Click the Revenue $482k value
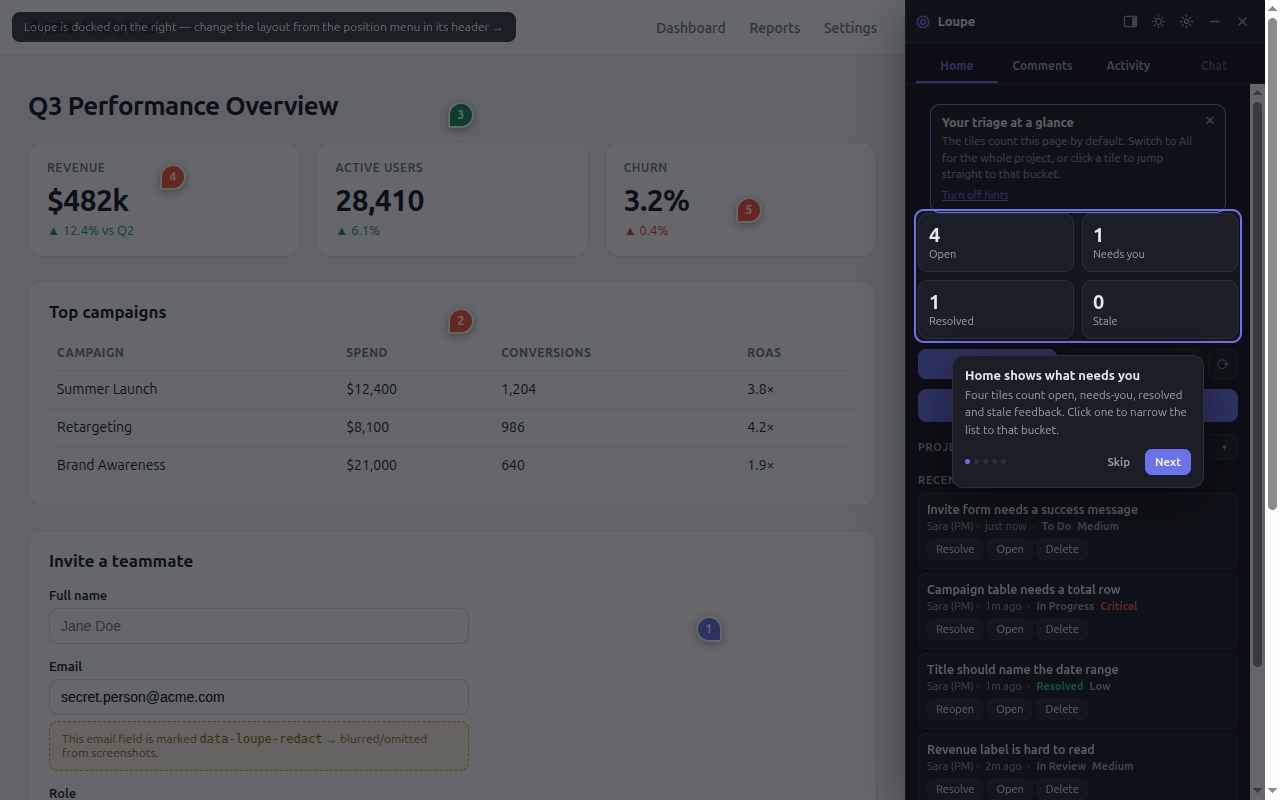This screenshot has height=800, width=1280. [x=88, y=201]
